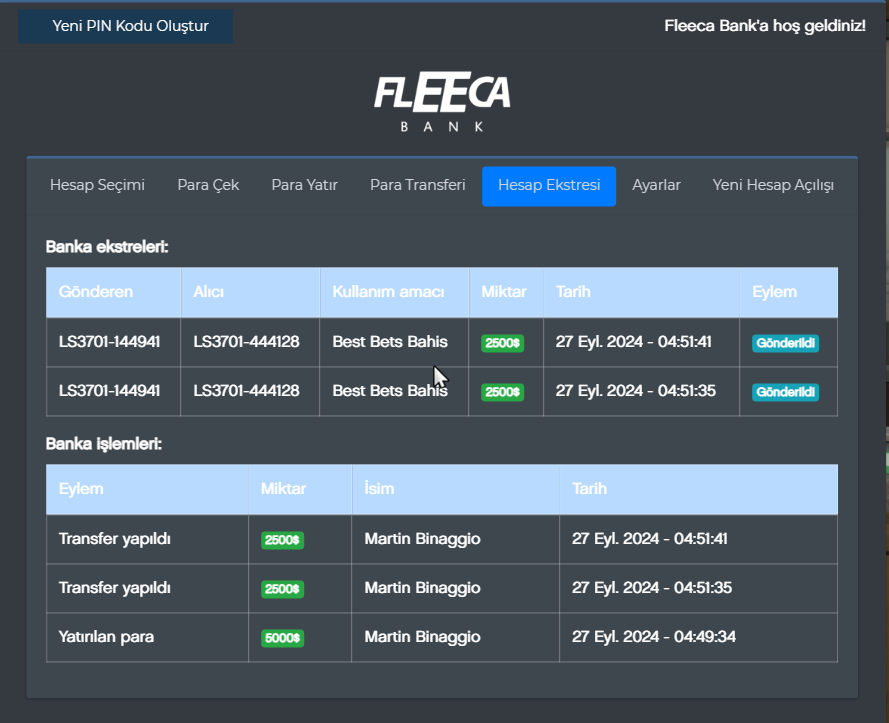The width and height of the screenshot is (889, 723).
Task: Click the Yeni PIN Kodu Oluştur button
Action: point(126,26)
